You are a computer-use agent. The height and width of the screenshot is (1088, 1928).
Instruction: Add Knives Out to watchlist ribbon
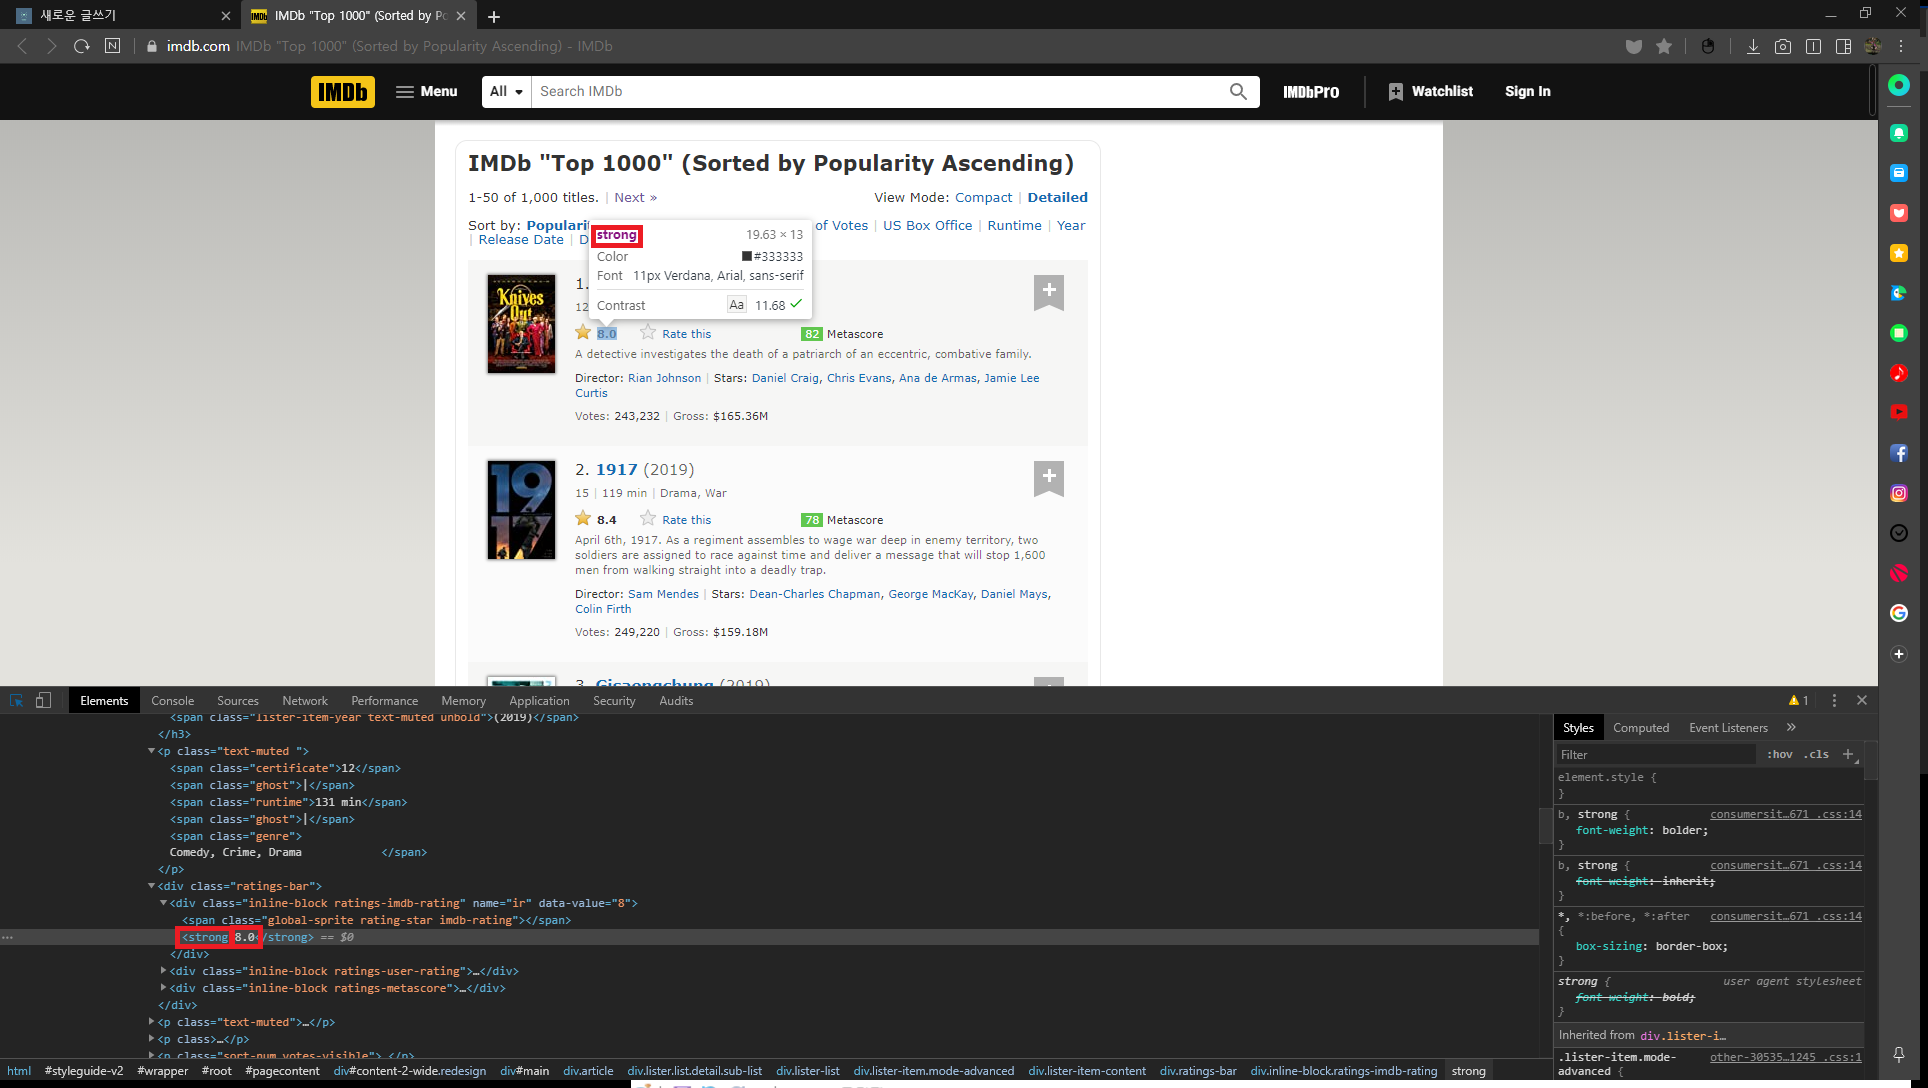[x=1048, y=291]
